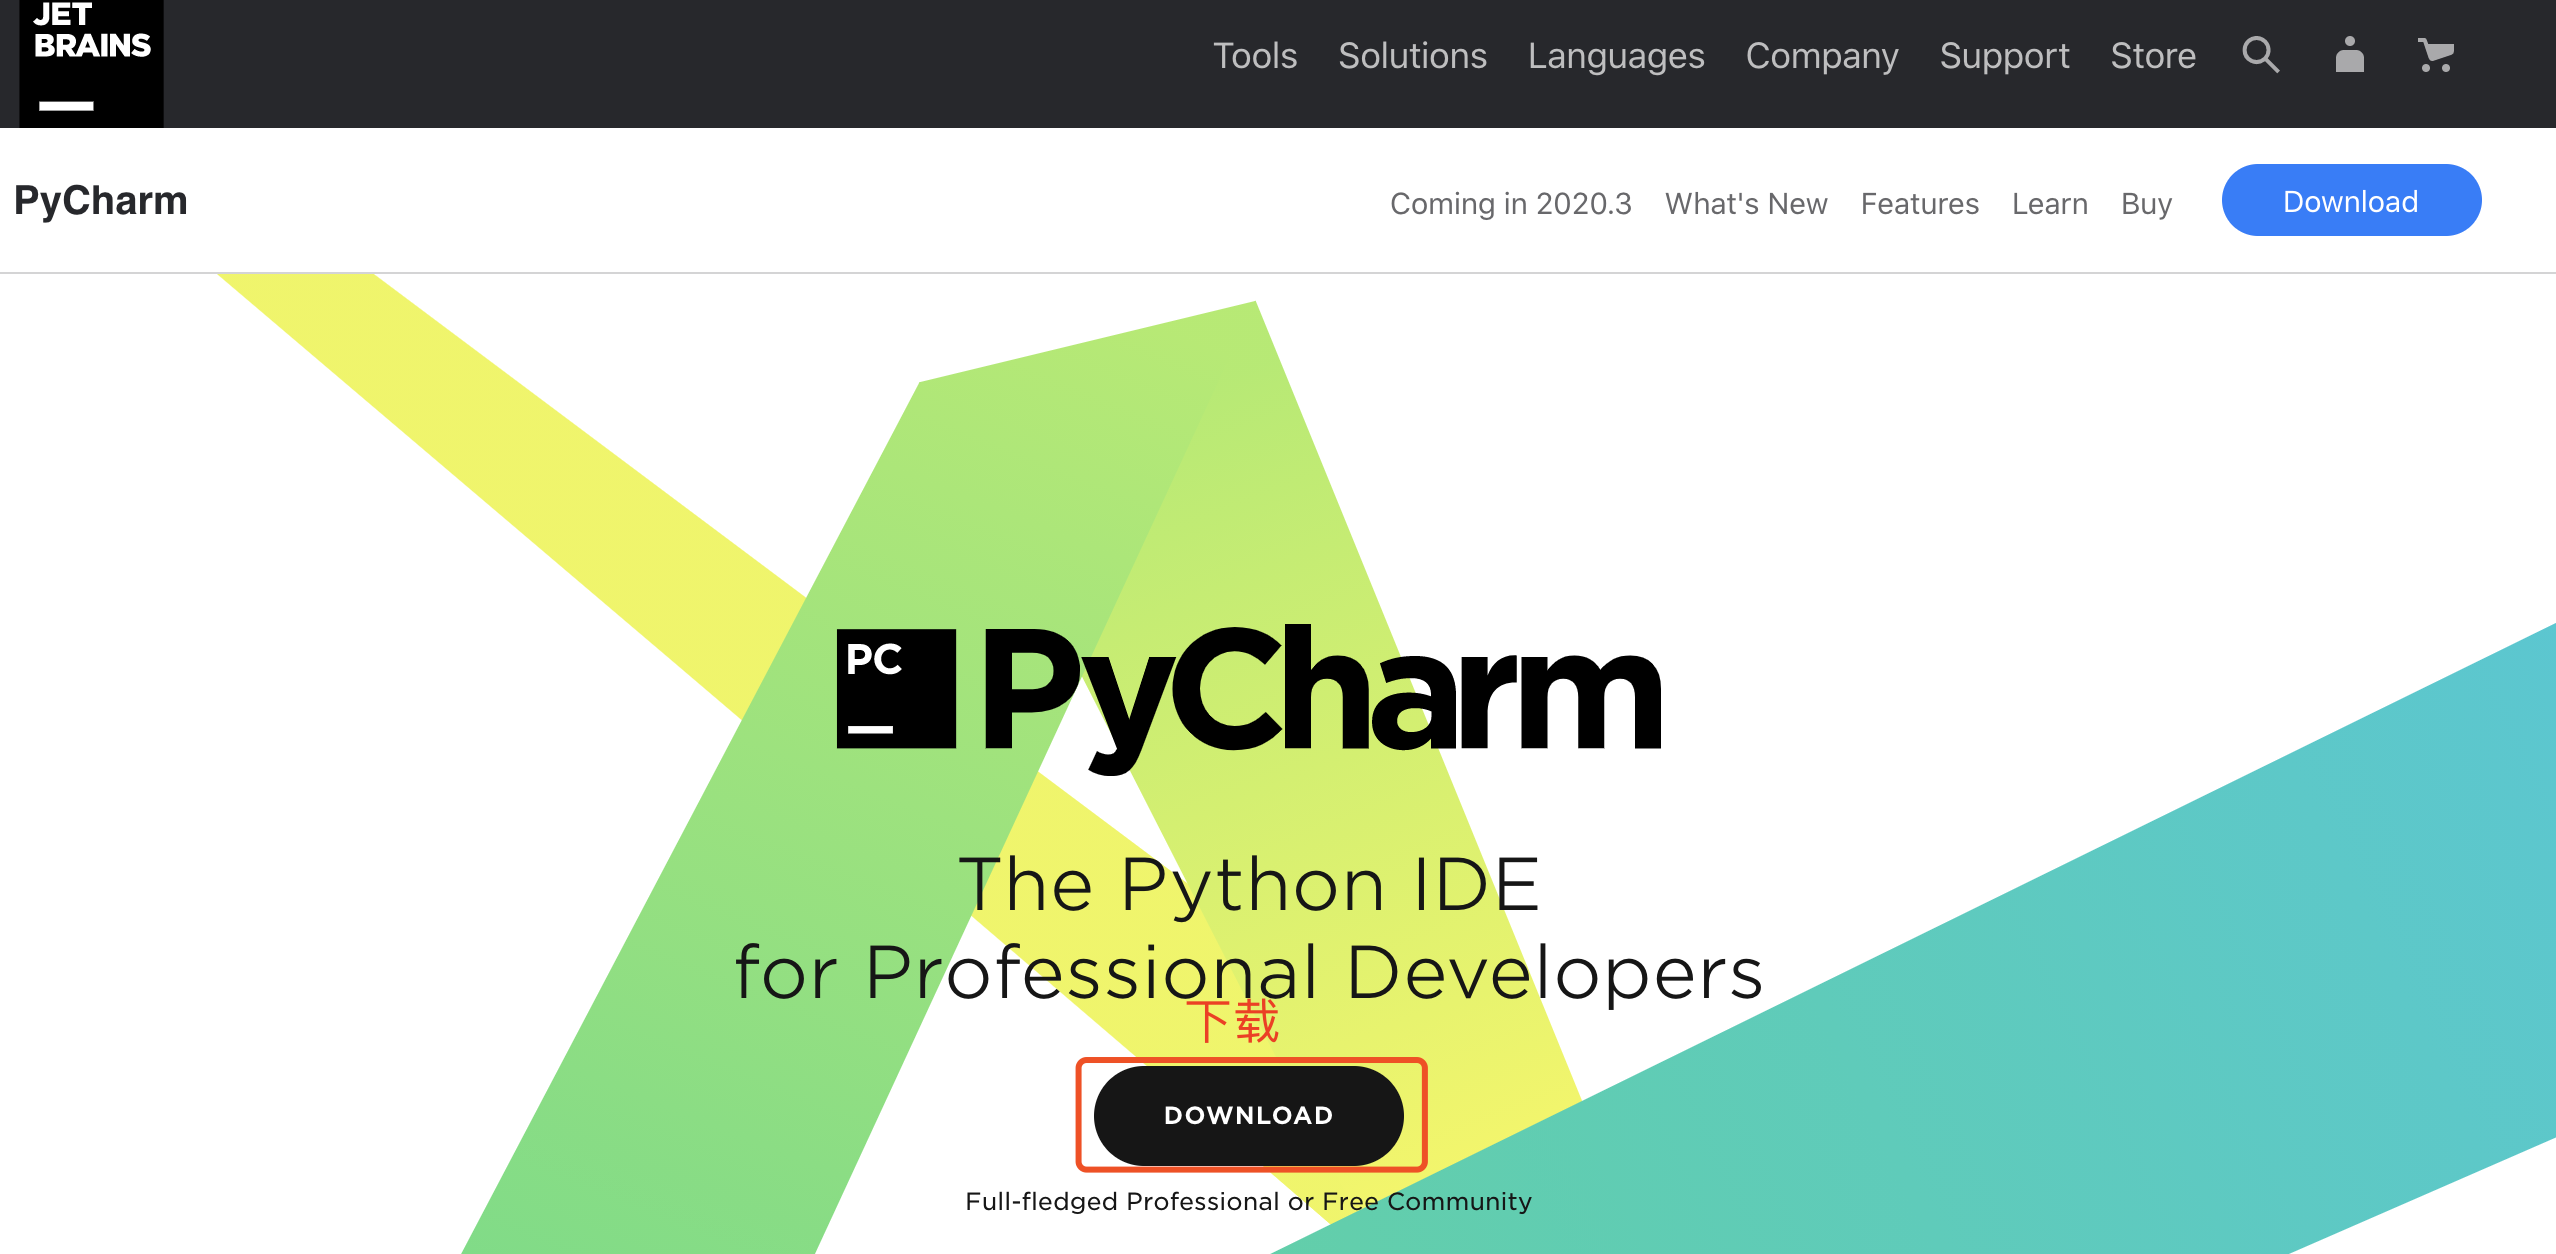Go to Features page
2556x1254 pixels.
click(1919, 204)
